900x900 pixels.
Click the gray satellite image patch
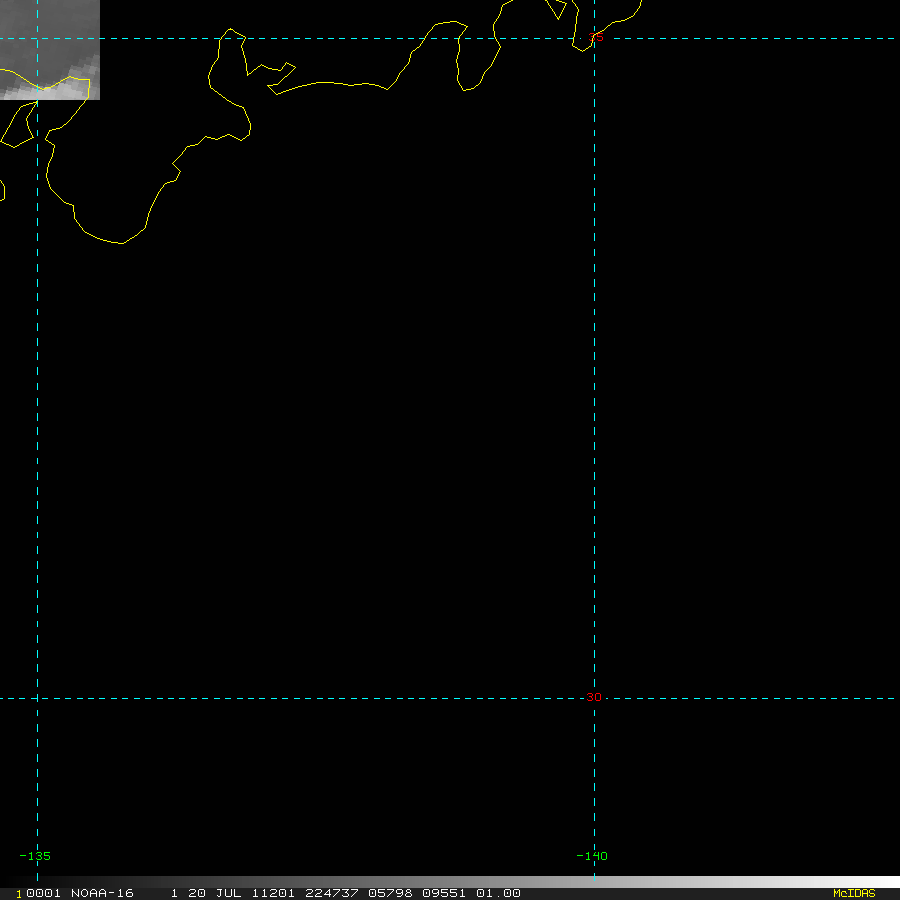50,50
